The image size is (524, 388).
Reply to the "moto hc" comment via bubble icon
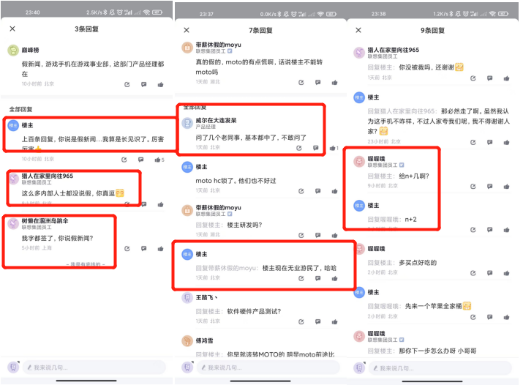(317, 191)
